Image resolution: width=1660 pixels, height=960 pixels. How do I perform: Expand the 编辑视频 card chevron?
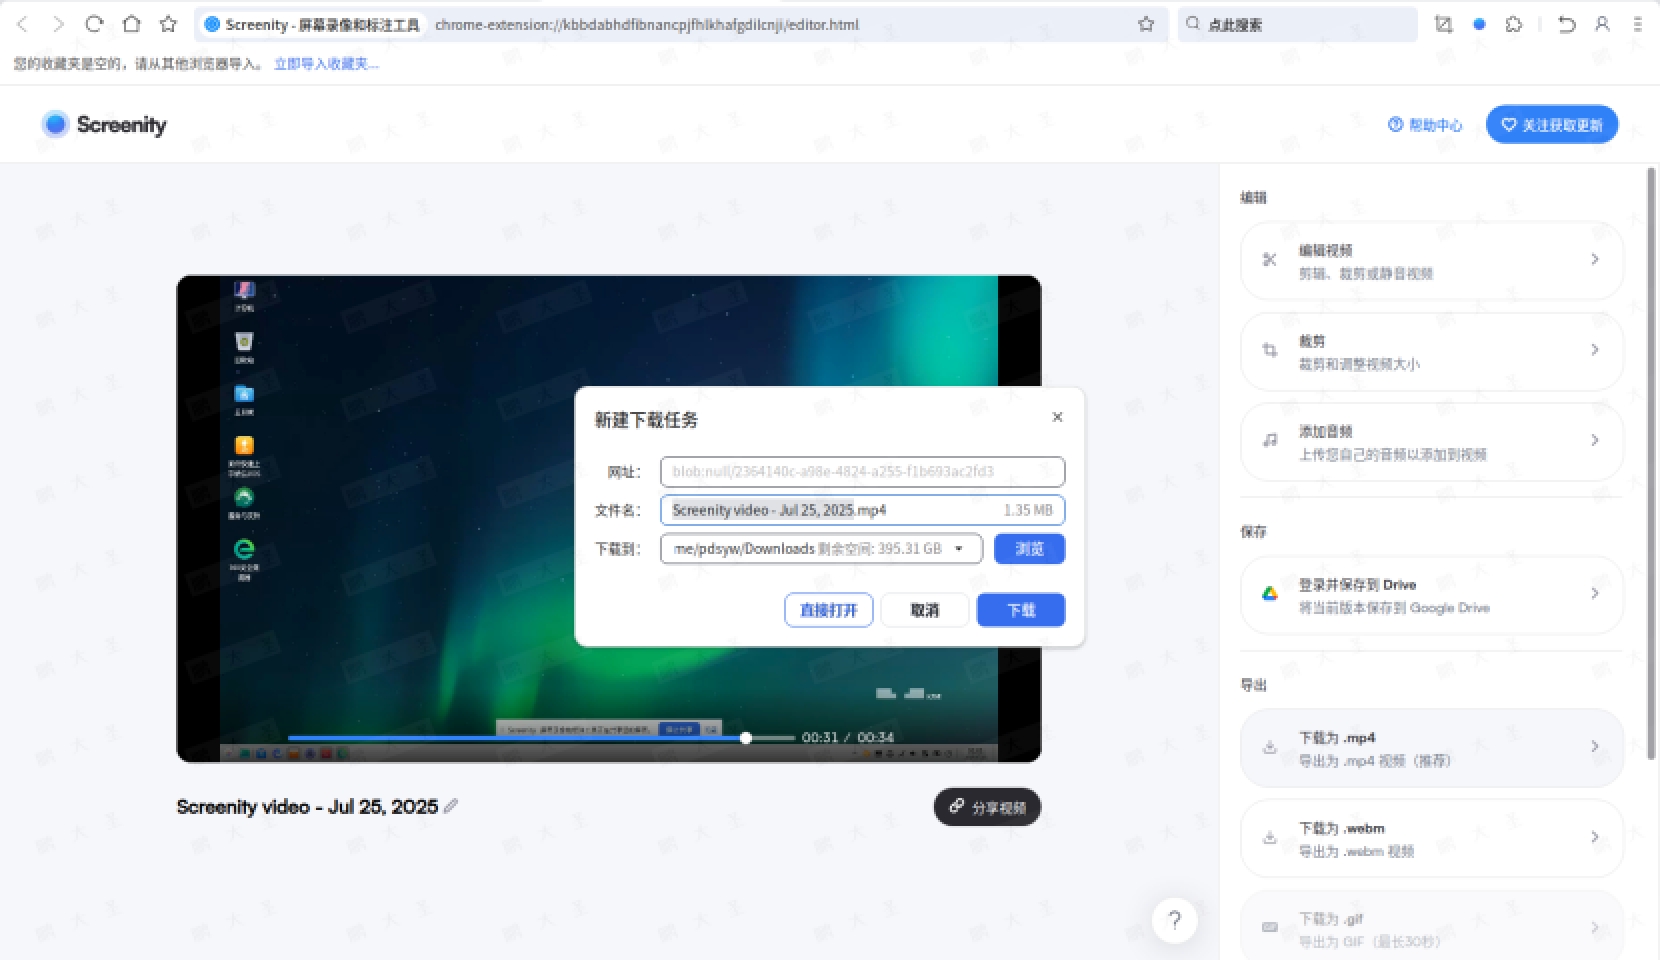pyautogui.click(x=1595, y=259)
